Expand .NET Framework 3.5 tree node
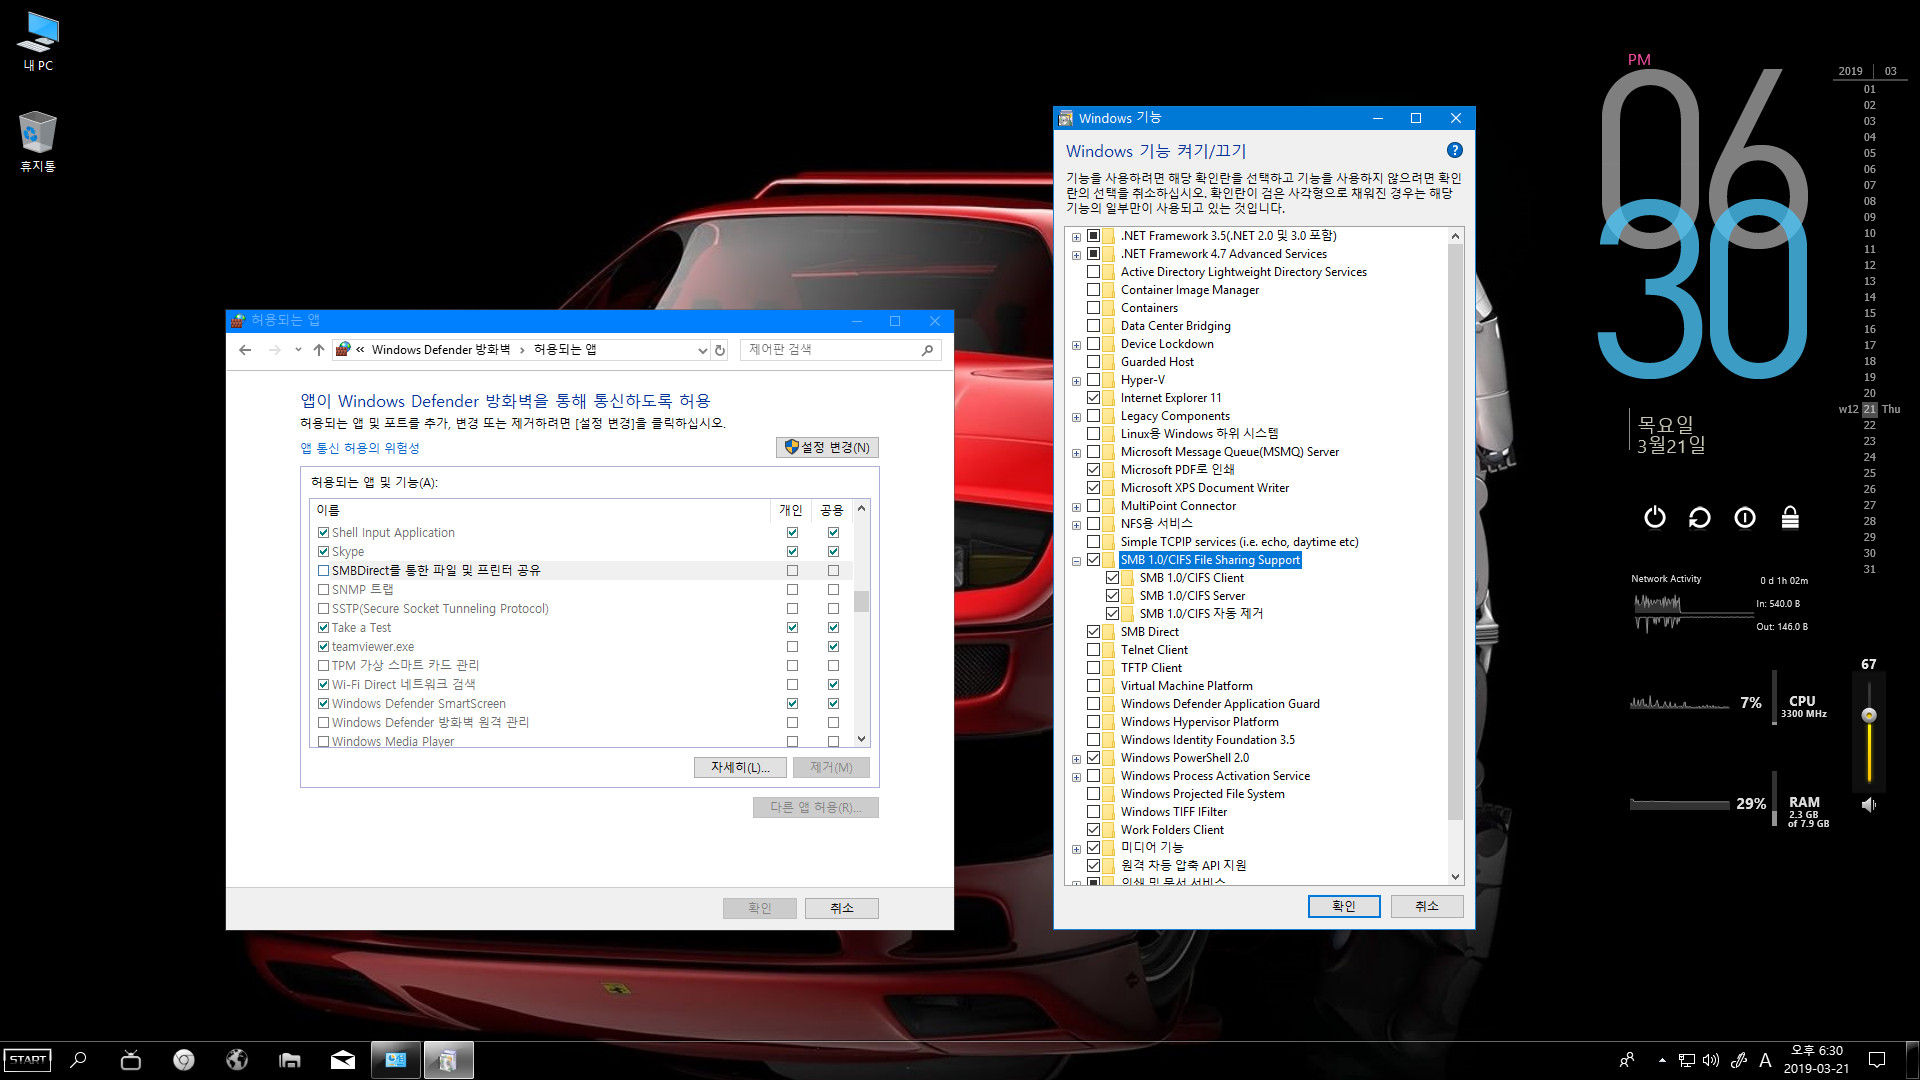The image size is (1920, 1080). pyautogui.click(x=1076, y=237)
